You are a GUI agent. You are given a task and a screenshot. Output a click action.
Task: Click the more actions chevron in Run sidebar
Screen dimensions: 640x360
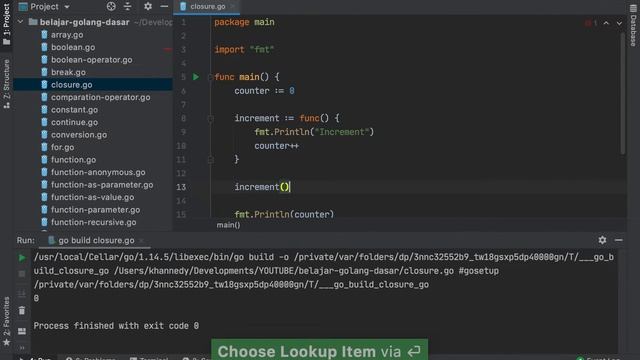click(22, 348)
